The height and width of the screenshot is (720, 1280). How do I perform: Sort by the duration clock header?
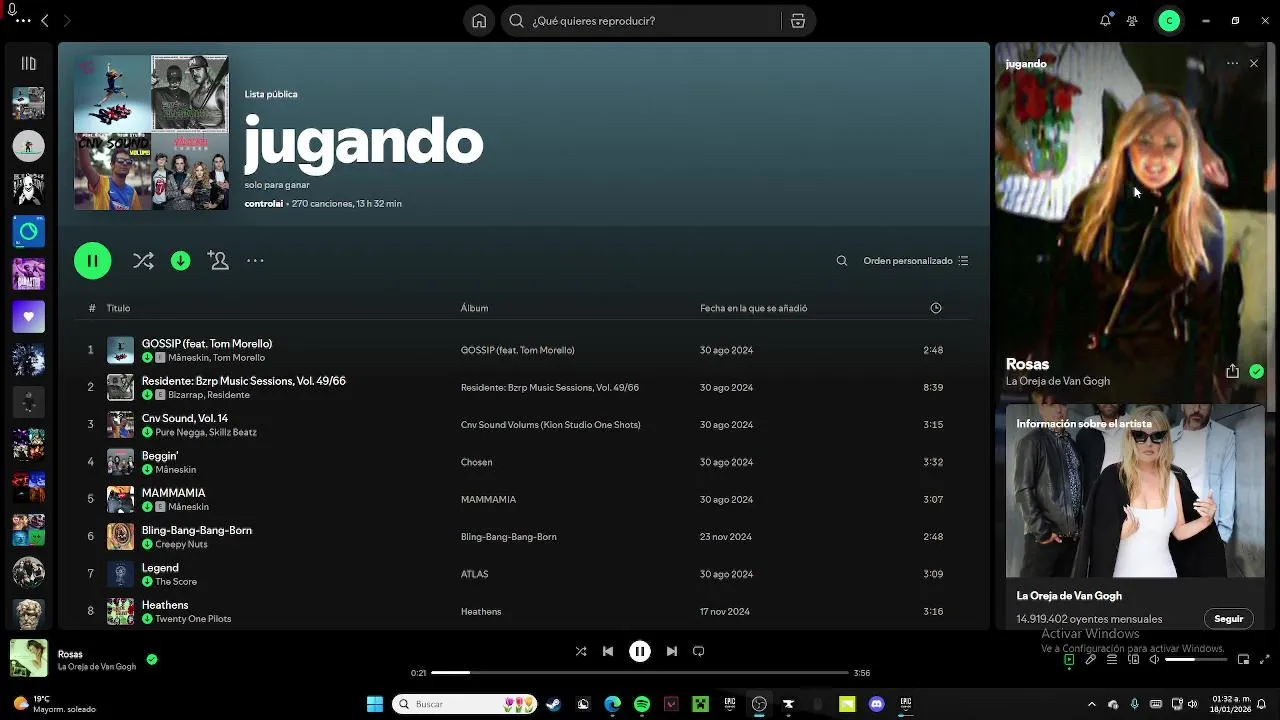pos(936,308)
